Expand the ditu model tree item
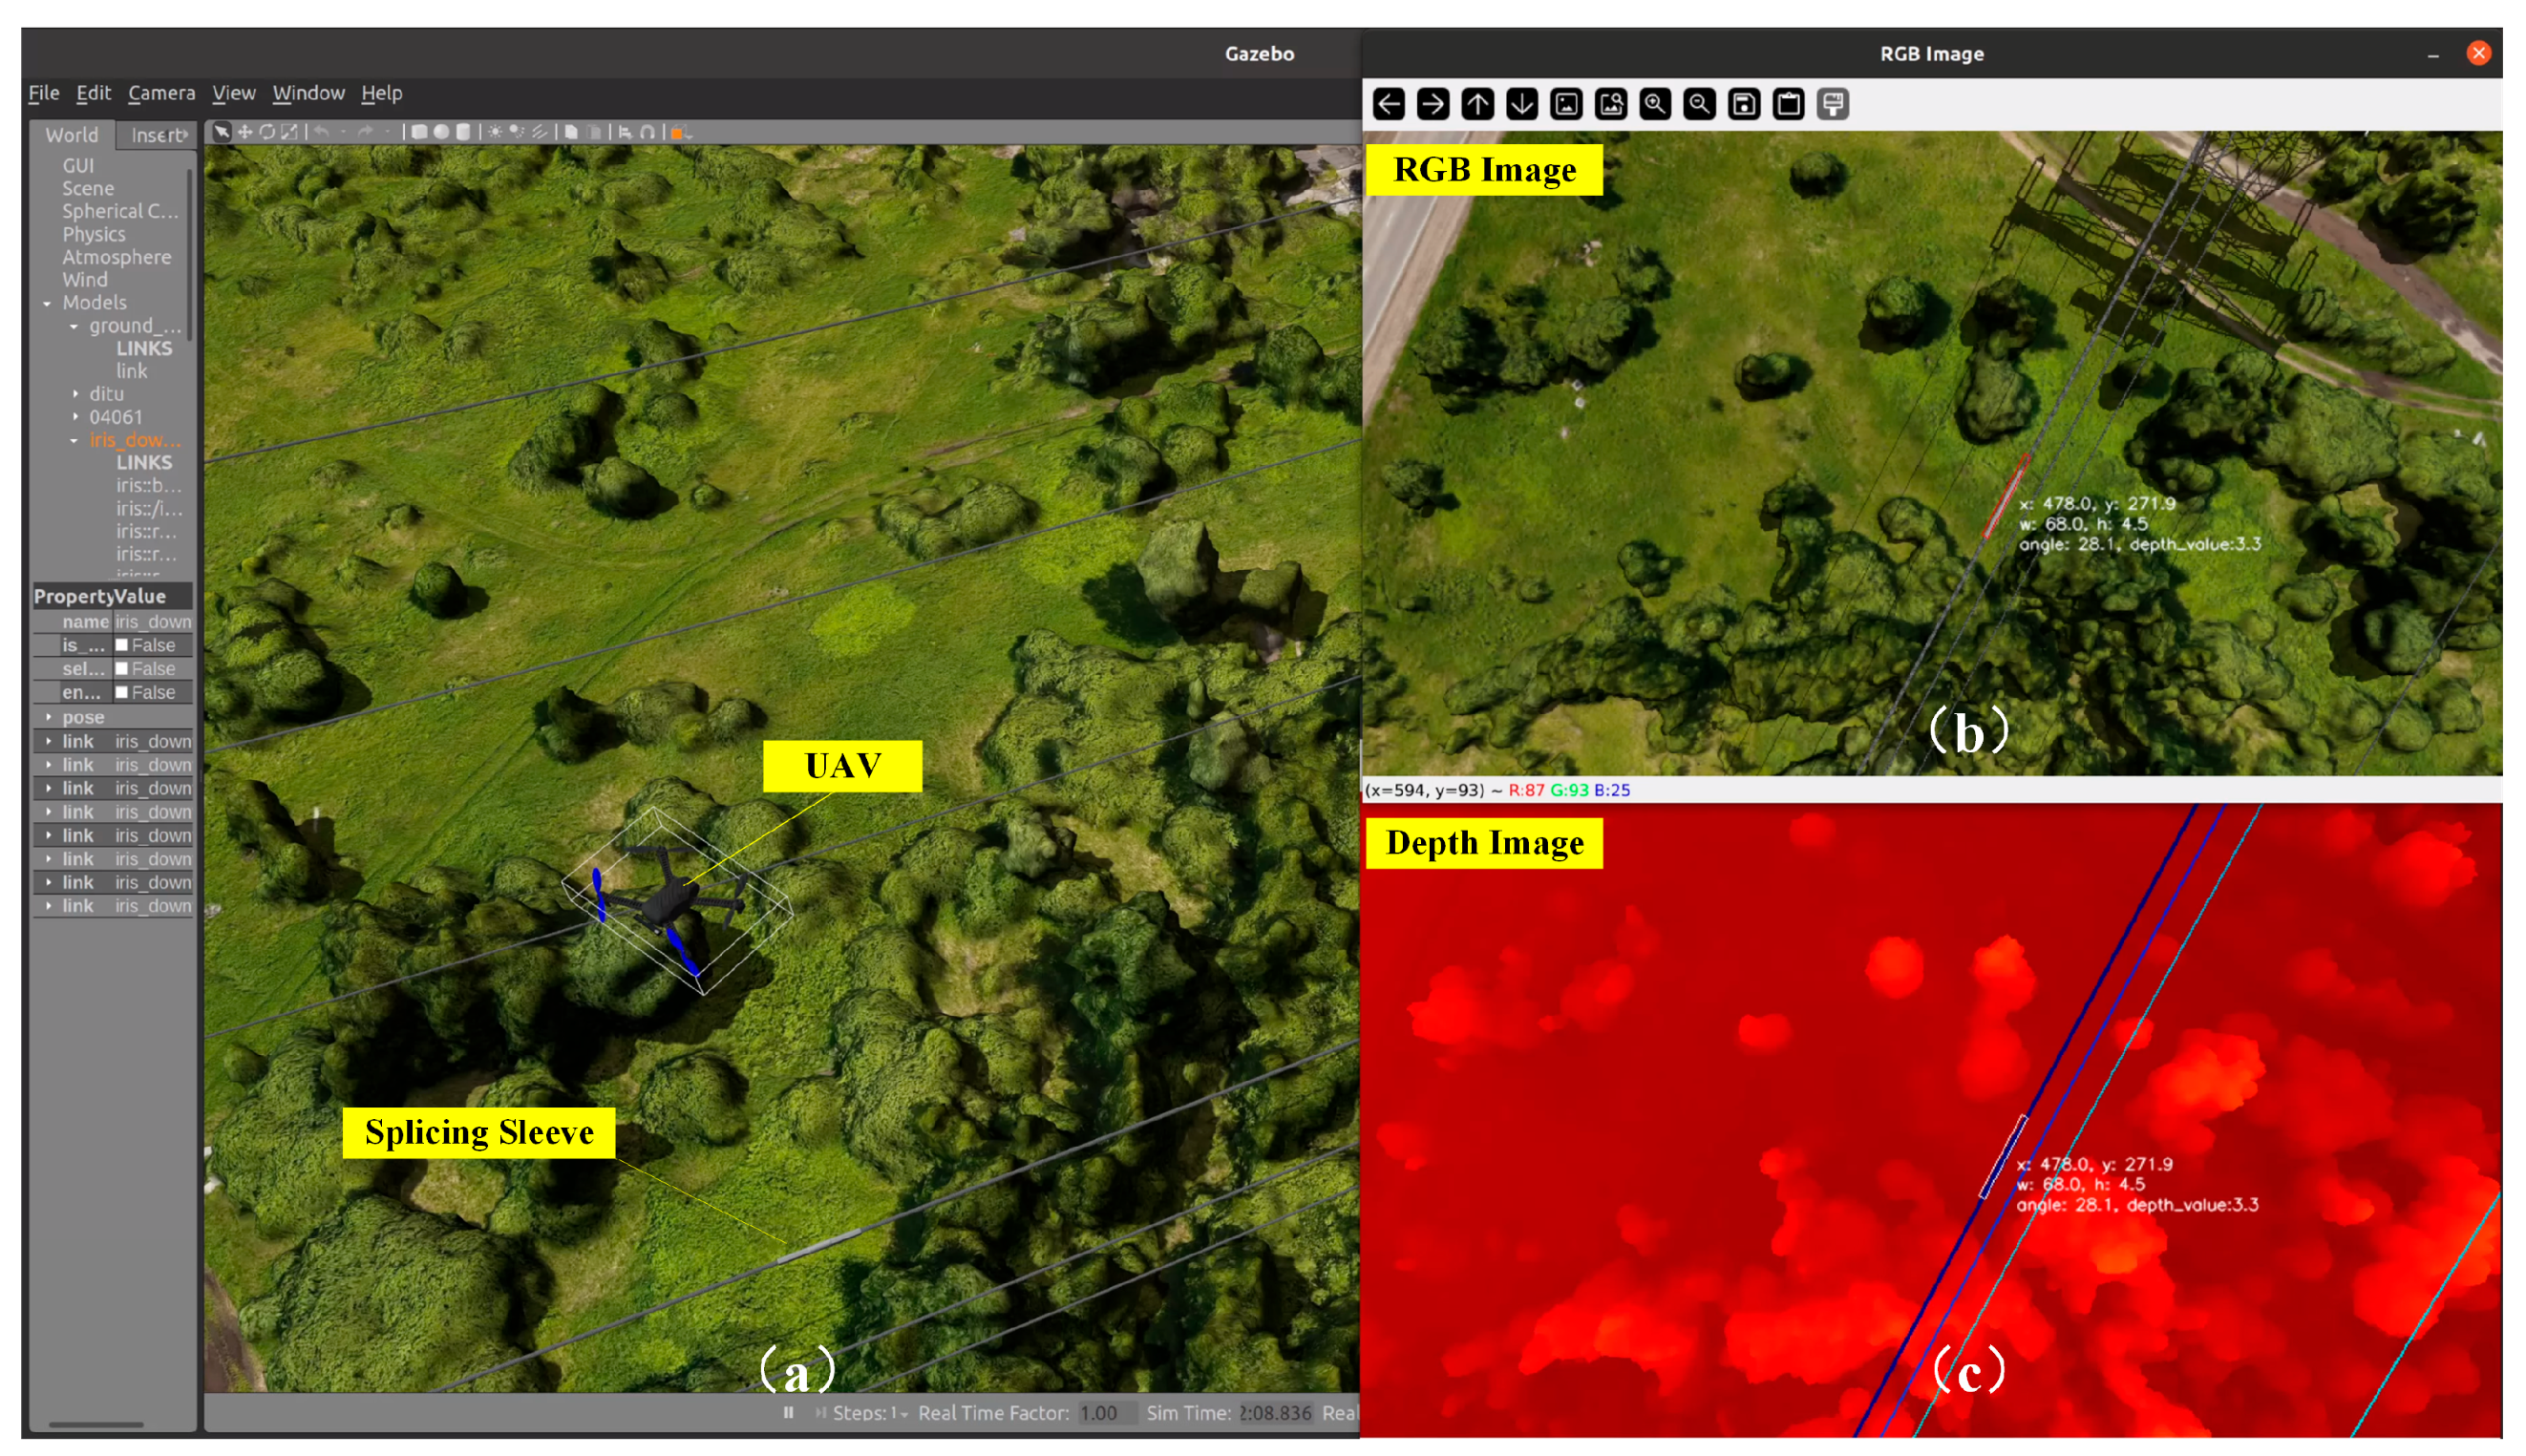2526x1456 pixels. pyautogui.click(x=75, y=394)
